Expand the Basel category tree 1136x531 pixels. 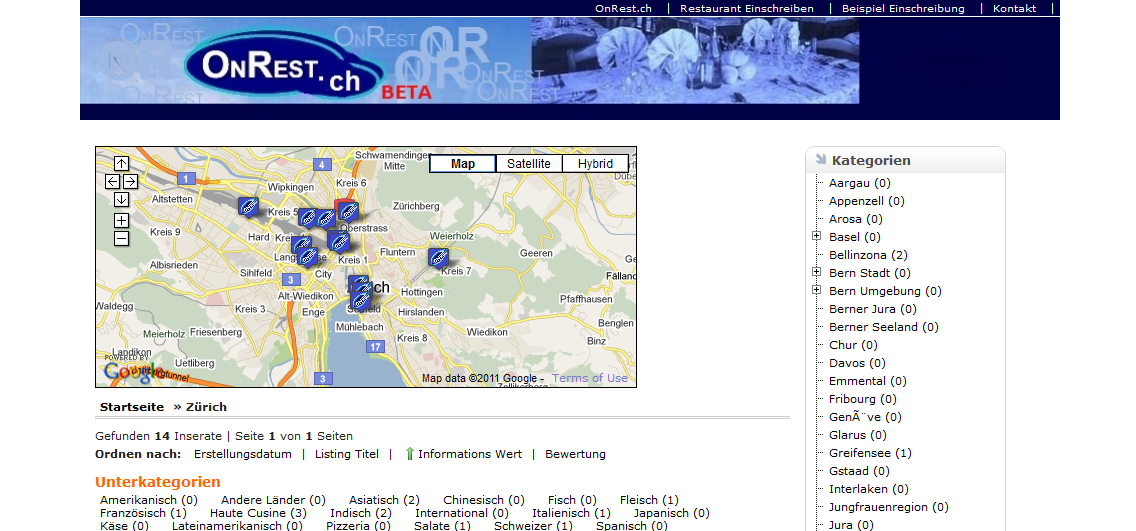point(817,237)
